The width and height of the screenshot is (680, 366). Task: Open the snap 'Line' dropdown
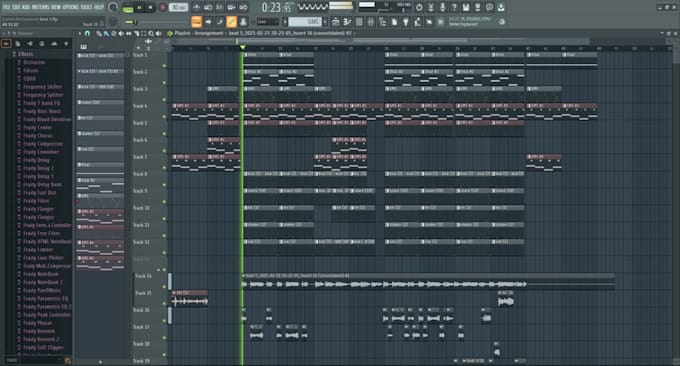pyautogui.click(x=267, y=22)
